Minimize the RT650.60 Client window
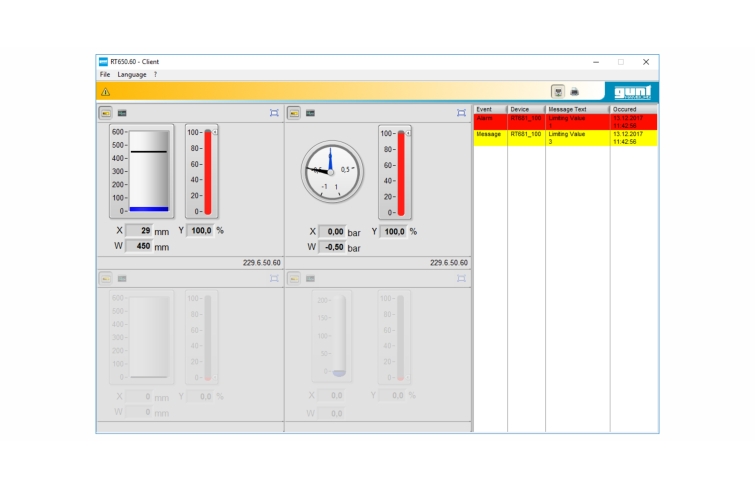Viewport: 755px width, 488px height. (x=596, y=62)
